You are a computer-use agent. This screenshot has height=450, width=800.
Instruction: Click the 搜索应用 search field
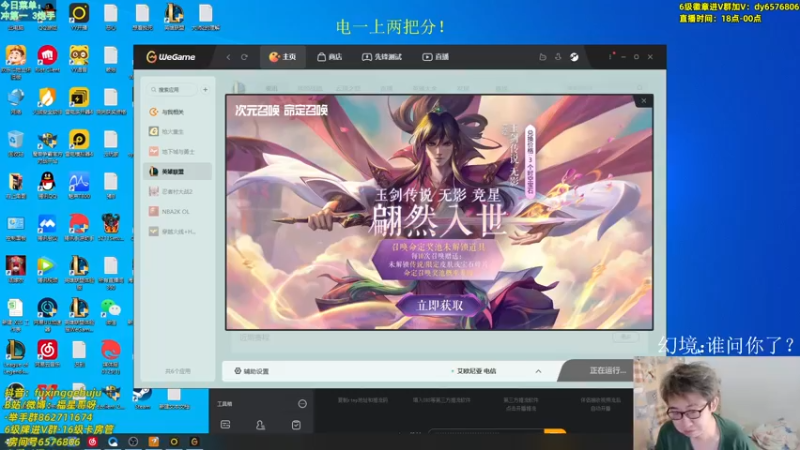172,90
